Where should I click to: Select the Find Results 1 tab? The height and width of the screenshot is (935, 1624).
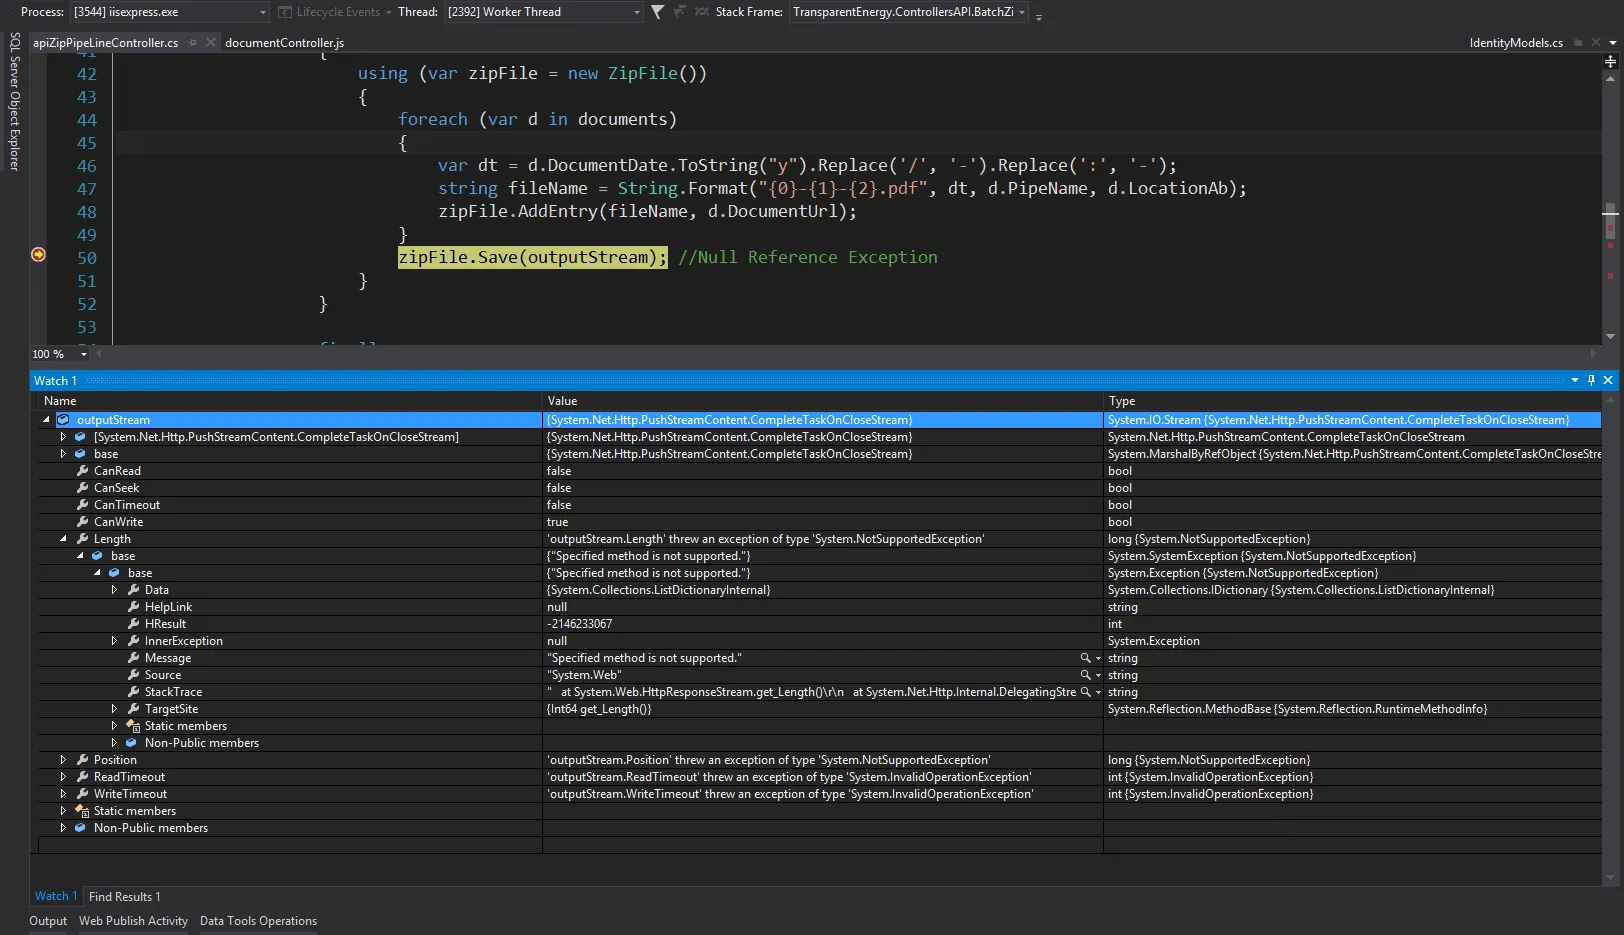click(124, 897)
